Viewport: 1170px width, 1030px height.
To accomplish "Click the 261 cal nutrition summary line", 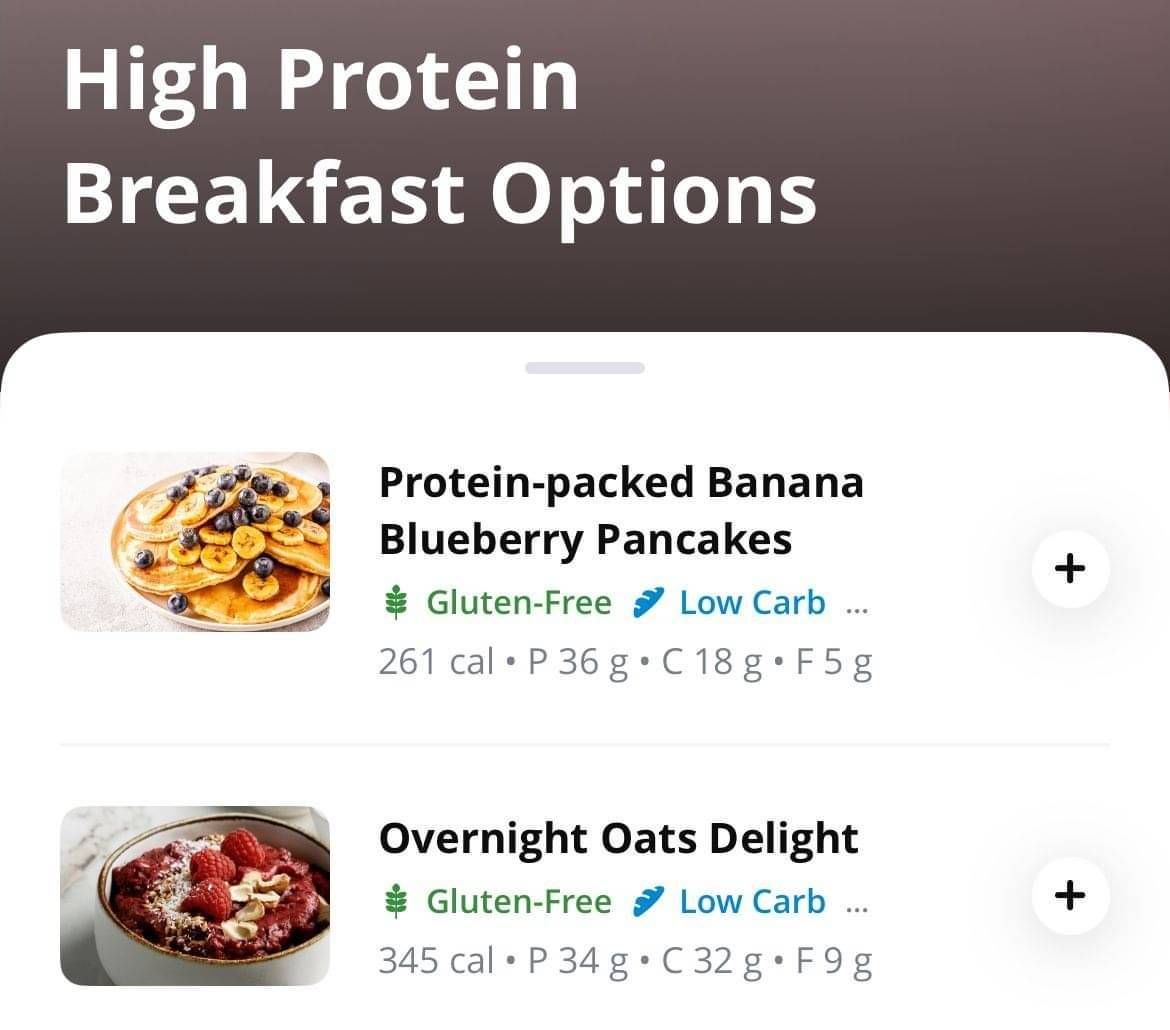I will click(625, 662).
